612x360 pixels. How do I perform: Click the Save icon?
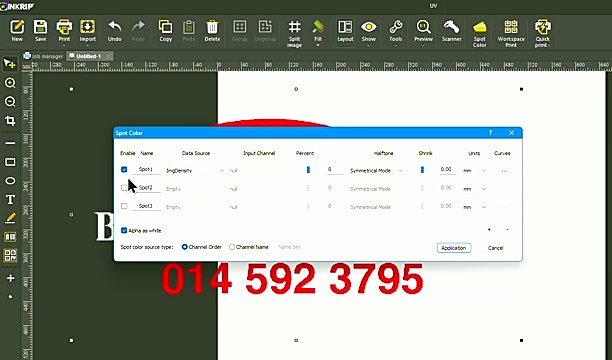pyautogui.click(x=40, y=30)
